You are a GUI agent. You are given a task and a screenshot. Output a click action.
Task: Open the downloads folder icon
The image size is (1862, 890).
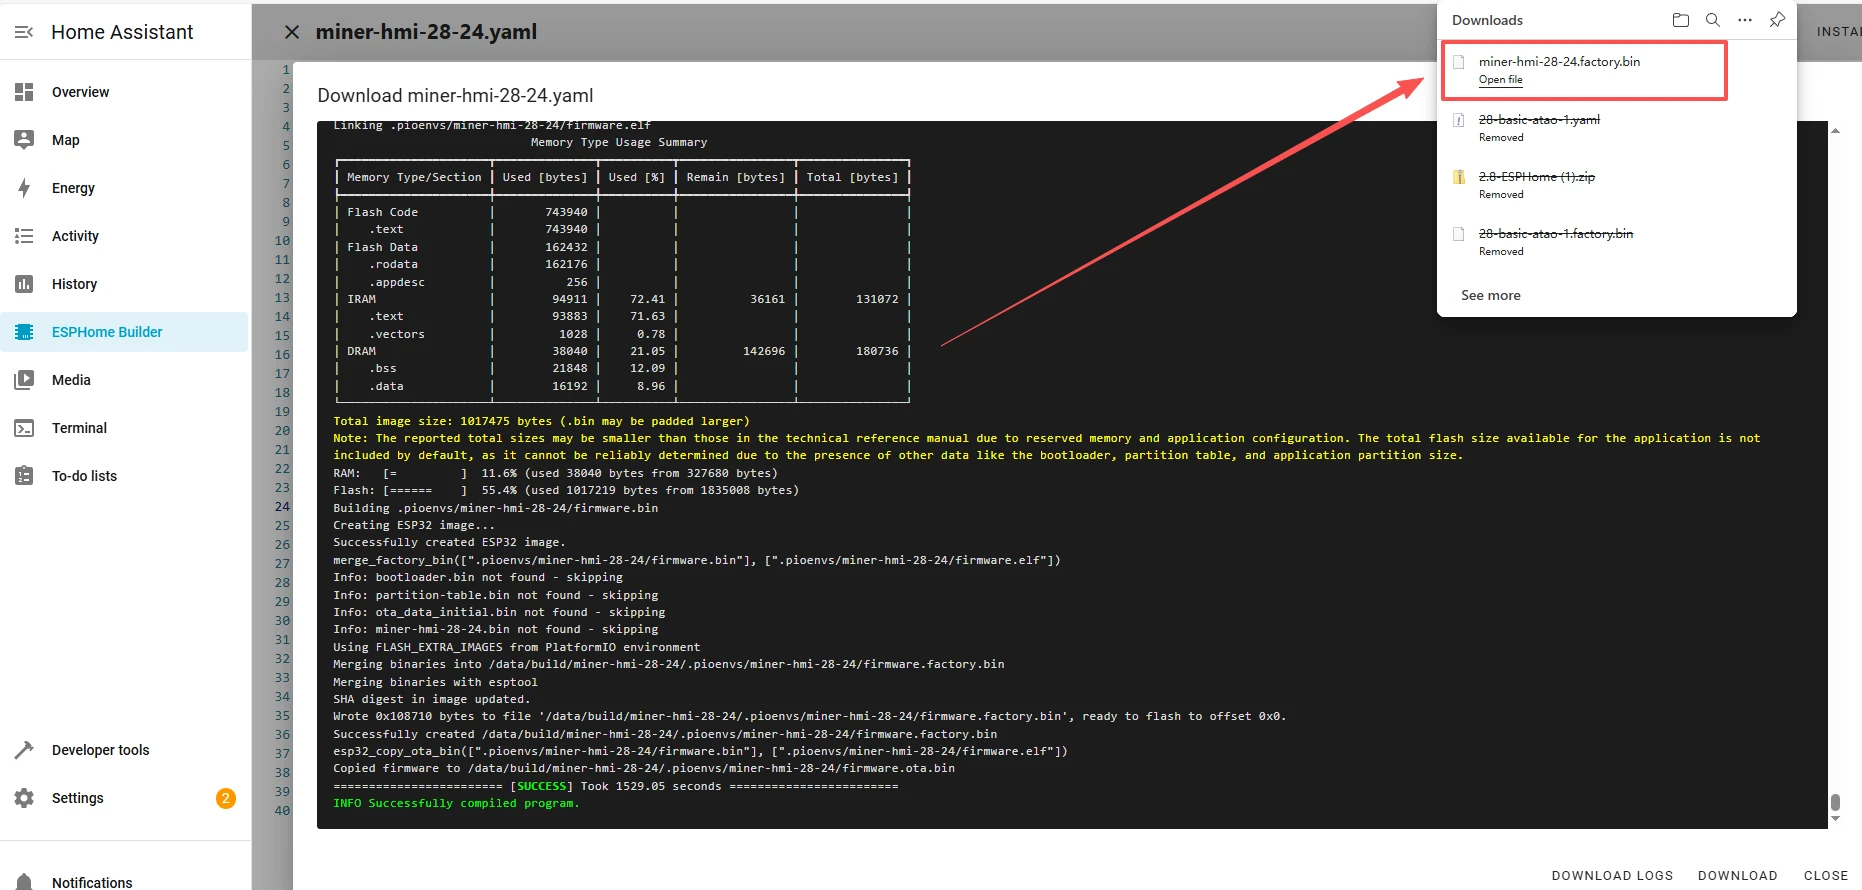[1680, 20]
